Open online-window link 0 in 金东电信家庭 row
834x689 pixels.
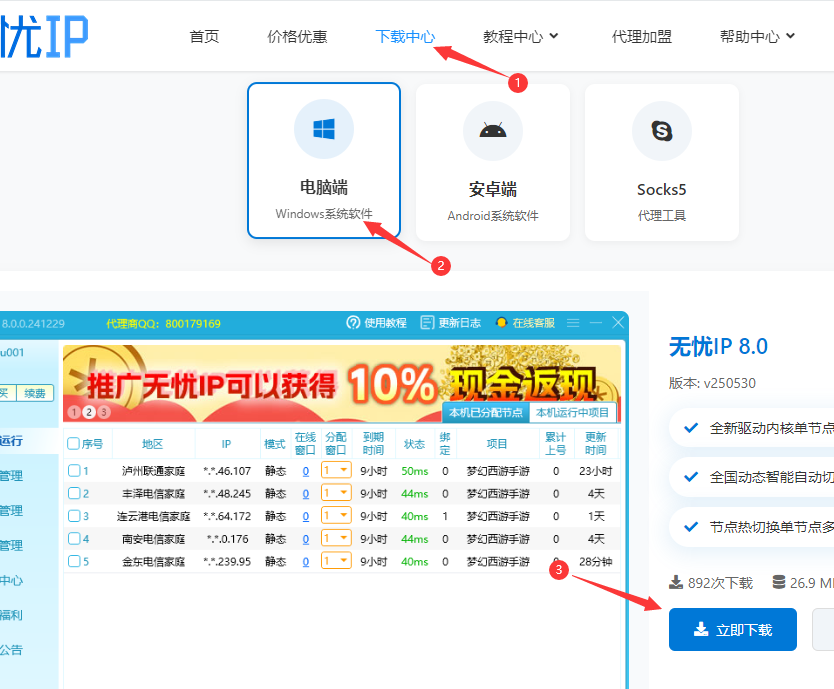pos(306,561)
